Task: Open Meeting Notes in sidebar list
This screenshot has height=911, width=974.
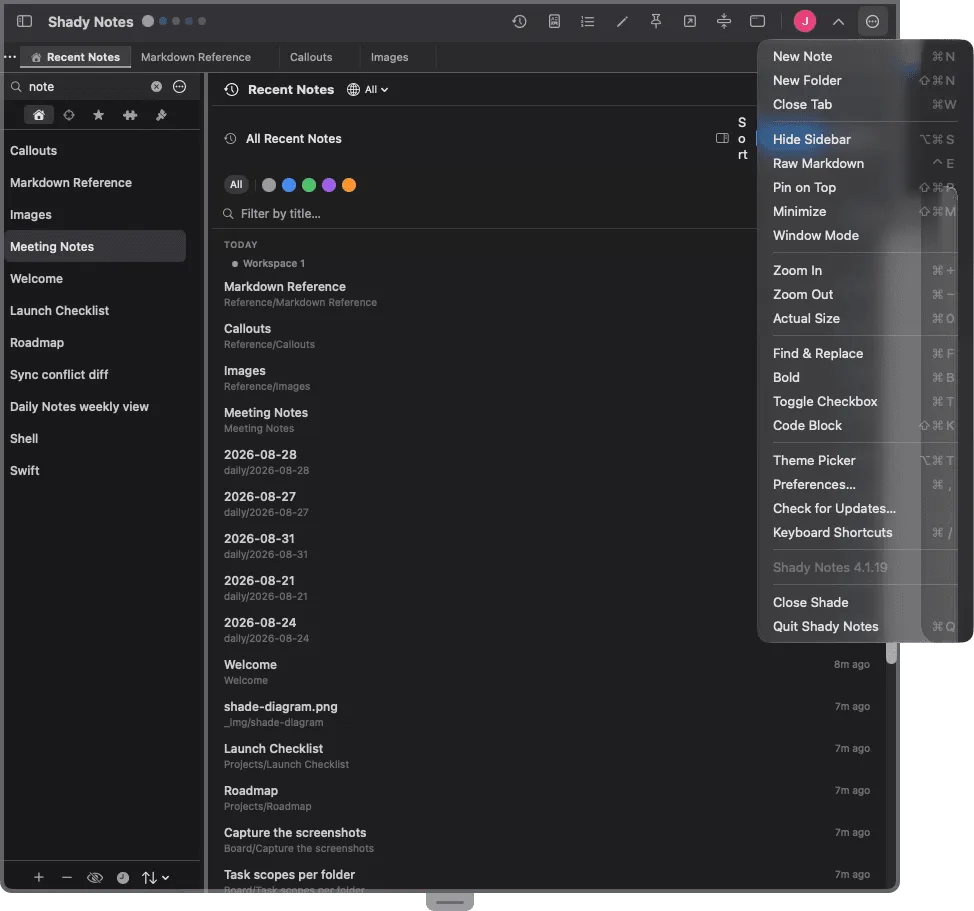Action: (x=95, y=247)
